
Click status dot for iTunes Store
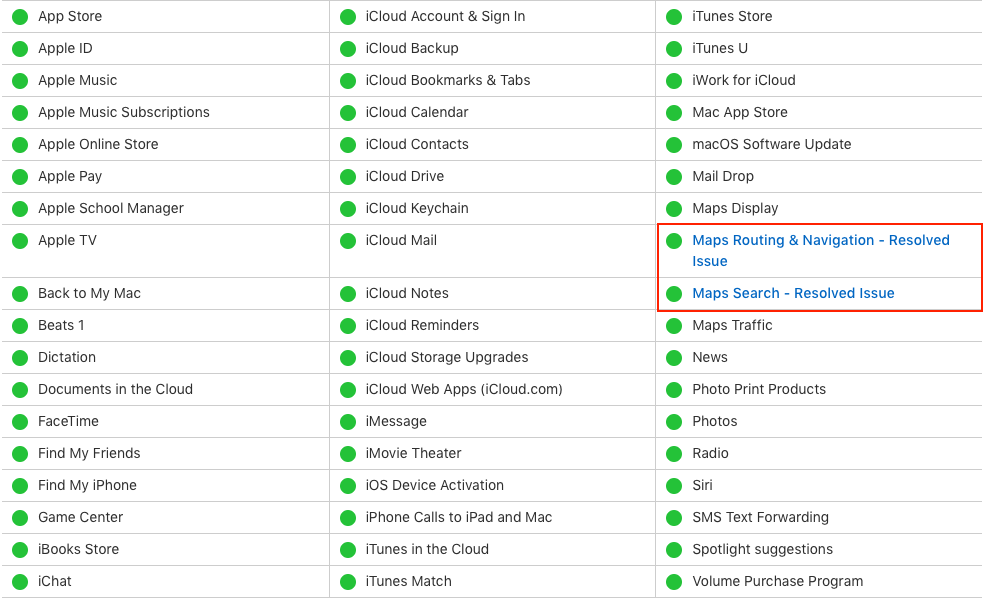tap(674, 17)
